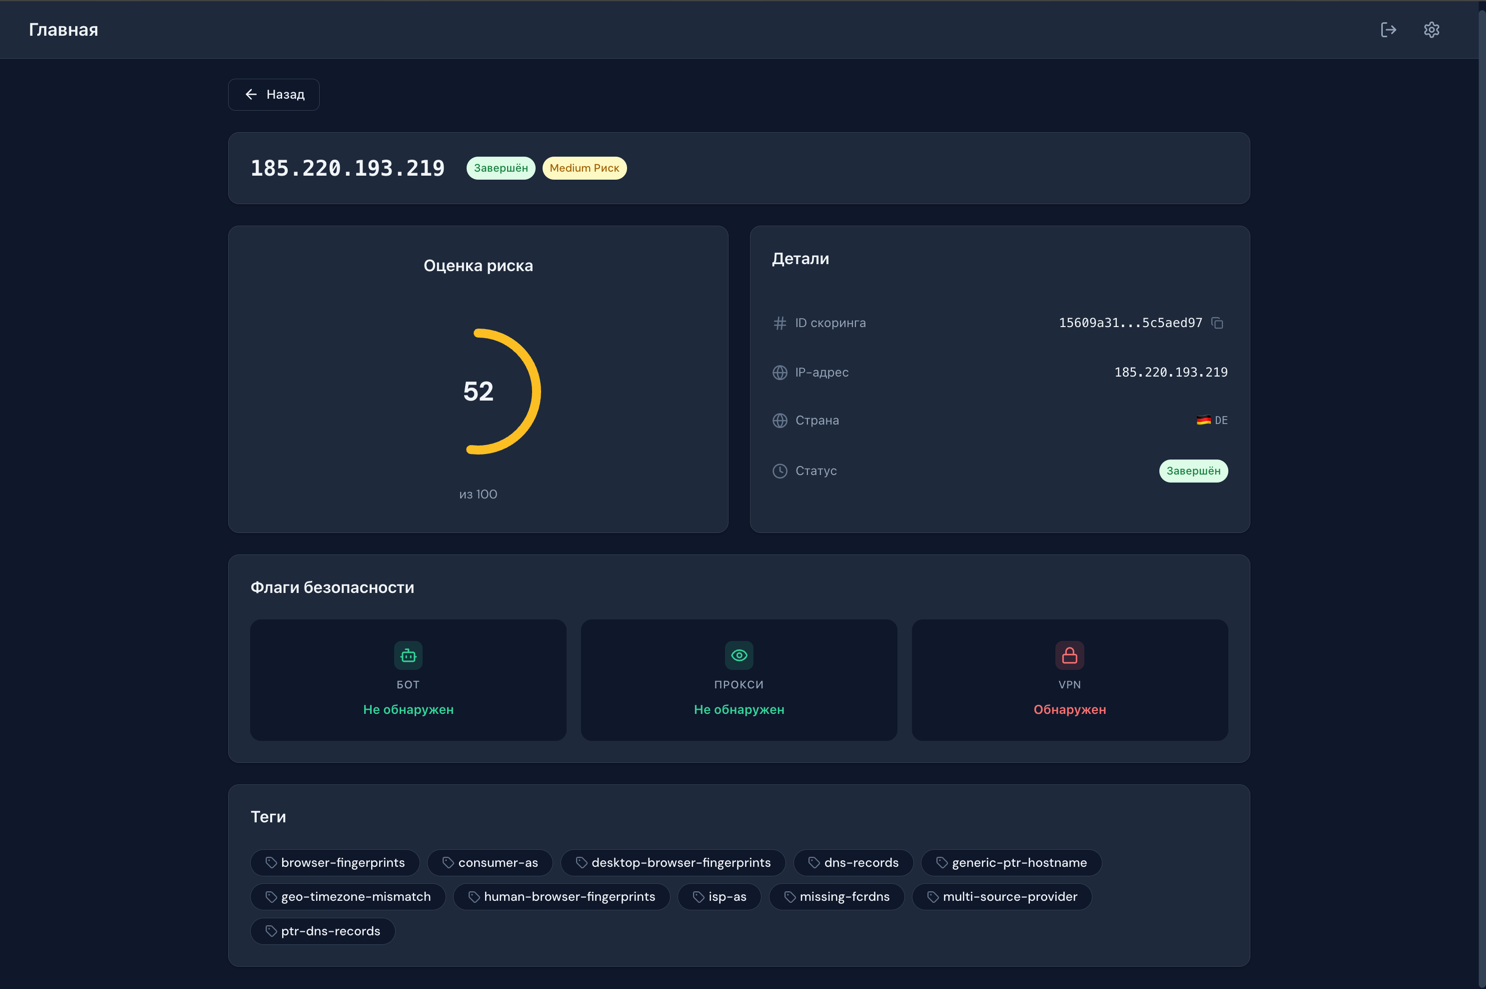Select the isp-as tag
The height and width of the screenshot is (989, 1486).
click(x=719, y=897)
